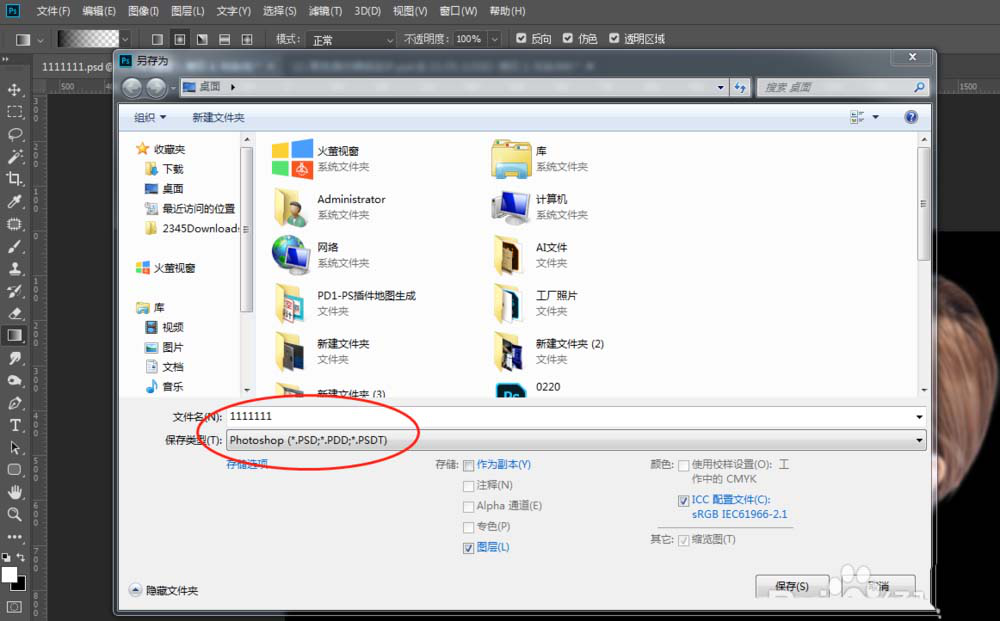
Task: Open the 组织 (Organize) dropdown menu
Action: click(x=151, y=118)
